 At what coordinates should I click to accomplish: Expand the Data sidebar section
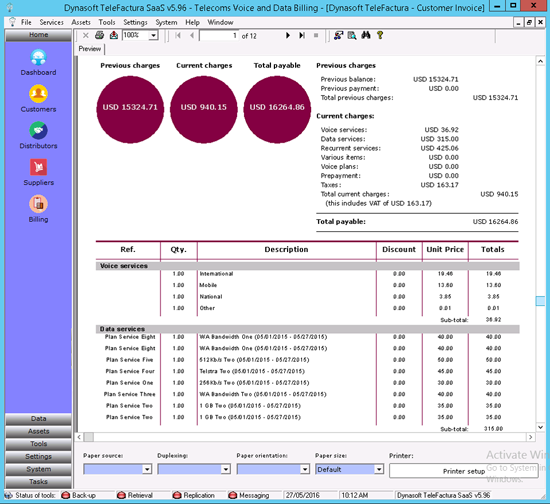pos(38,419)
